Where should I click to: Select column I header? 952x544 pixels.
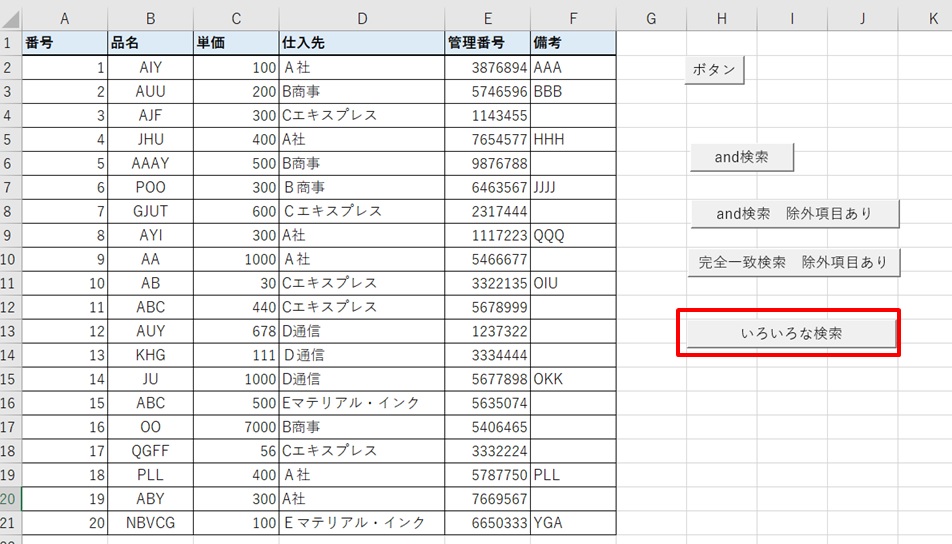(x=792, y=19)
